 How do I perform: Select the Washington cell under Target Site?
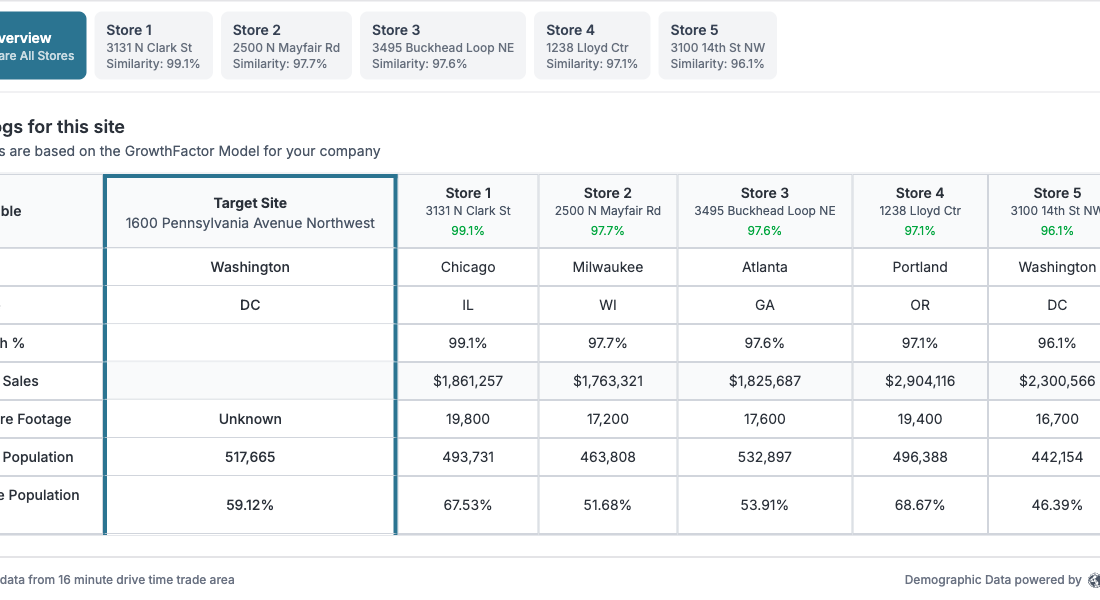(250, 267)
